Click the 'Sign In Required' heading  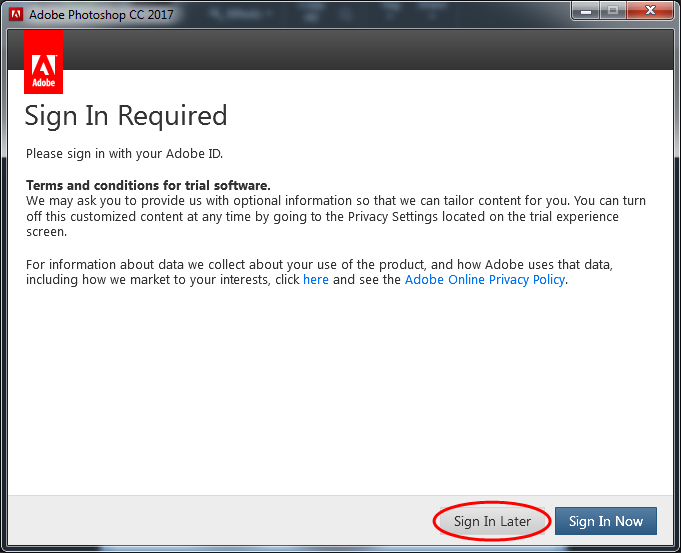(x=126, y=116)
